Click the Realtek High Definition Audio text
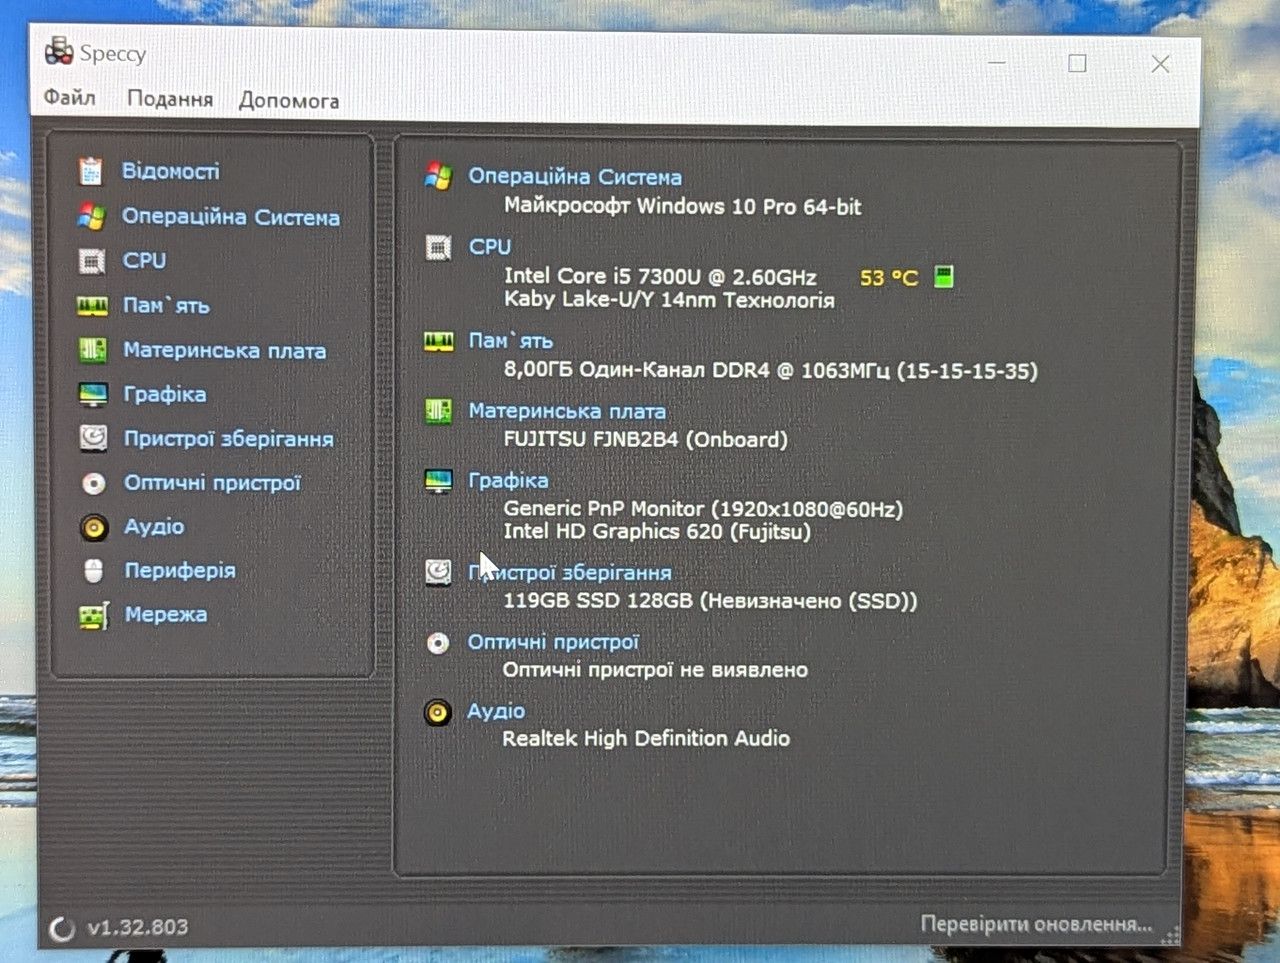The image size is (1280, 963). pyautogui.click(x=646, y=739)
